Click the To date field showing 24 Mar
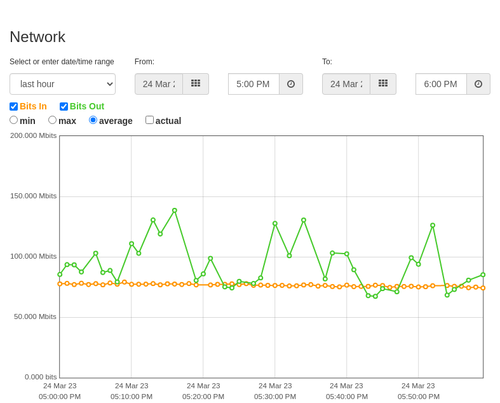The image size is (500, 403). click(x=346, y=84)
